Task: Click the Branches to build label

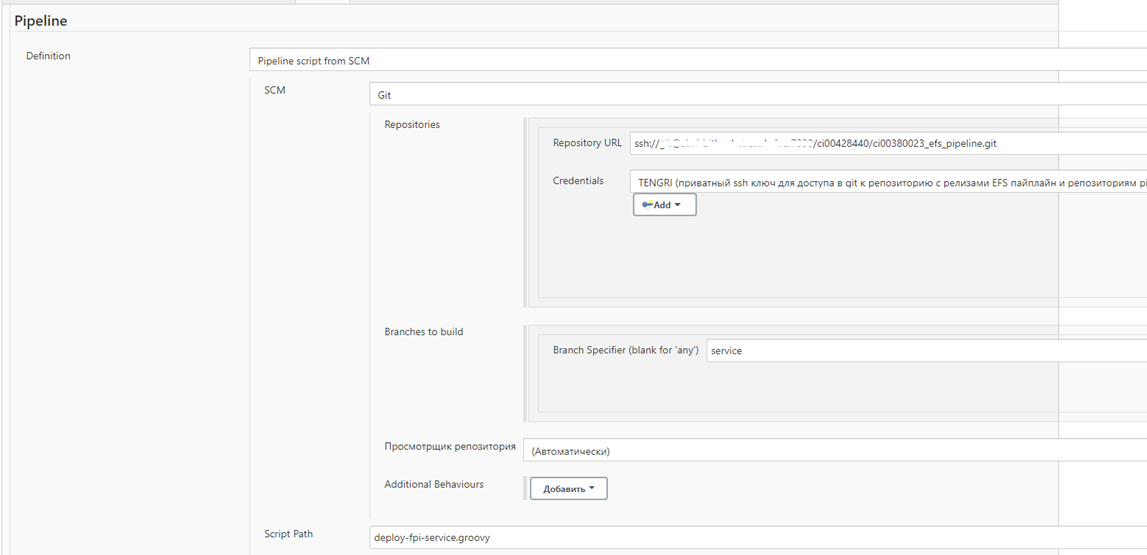Action: (424, 332)
